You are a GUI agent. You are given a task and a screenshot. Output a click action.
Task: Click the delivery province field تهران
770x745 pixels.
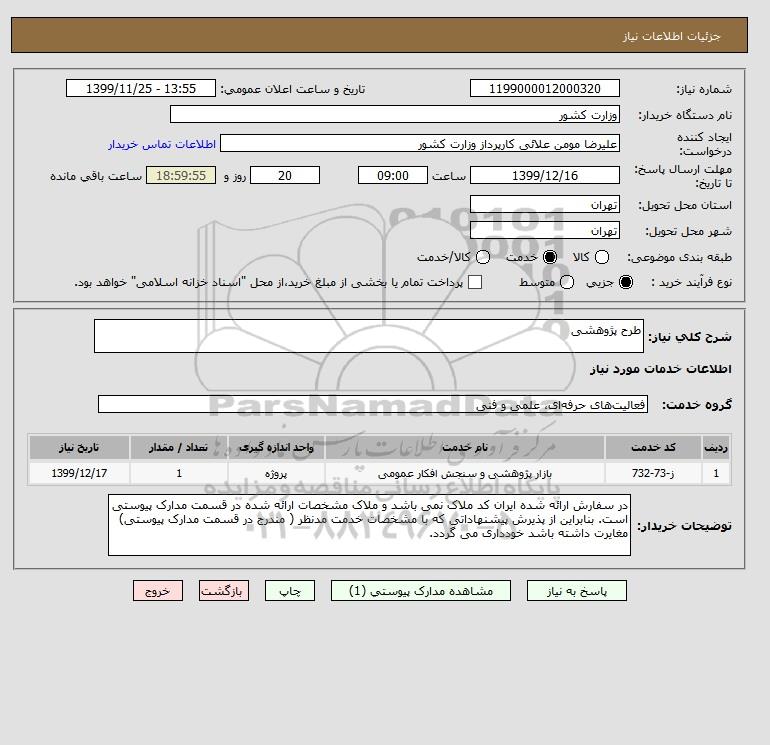[x=545, y=205]
